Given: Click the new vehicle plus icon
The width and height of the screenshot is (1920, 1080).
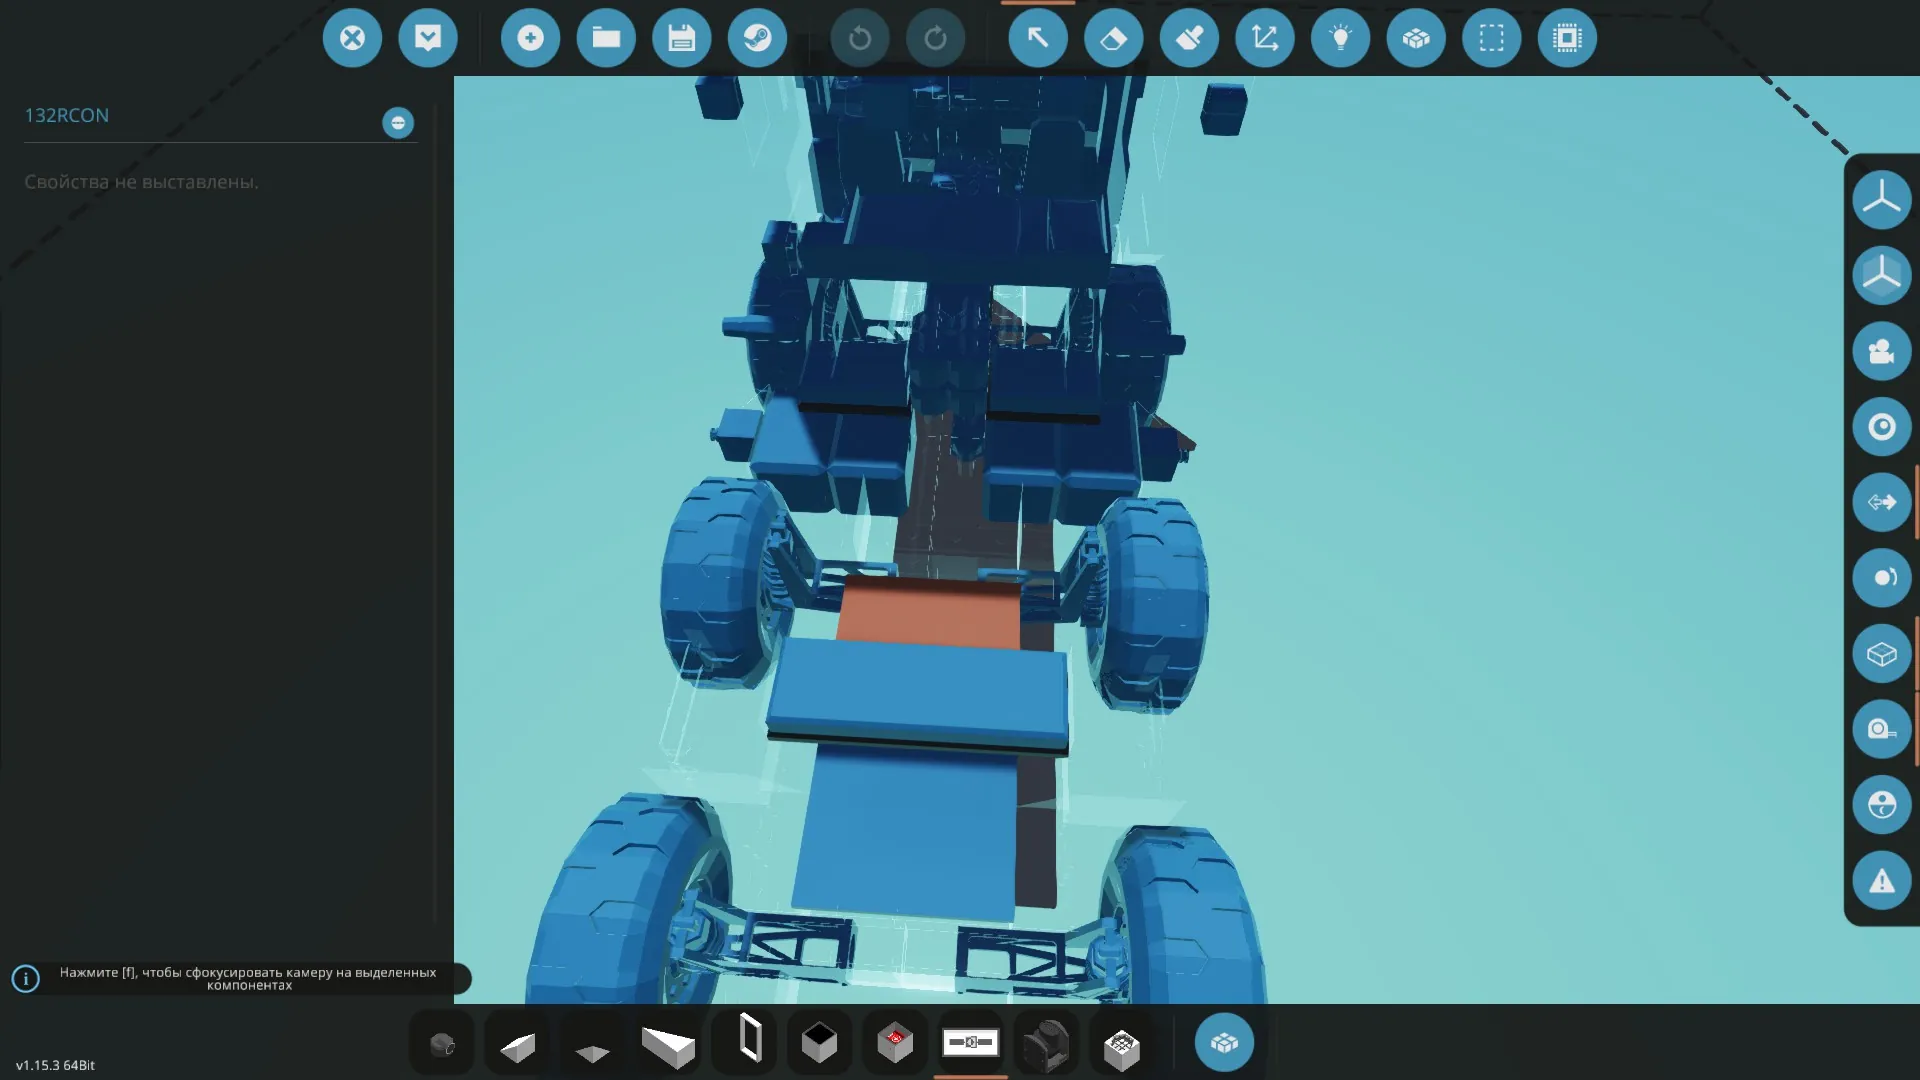Looking at the screenshot, I should [x=530, y=38].
